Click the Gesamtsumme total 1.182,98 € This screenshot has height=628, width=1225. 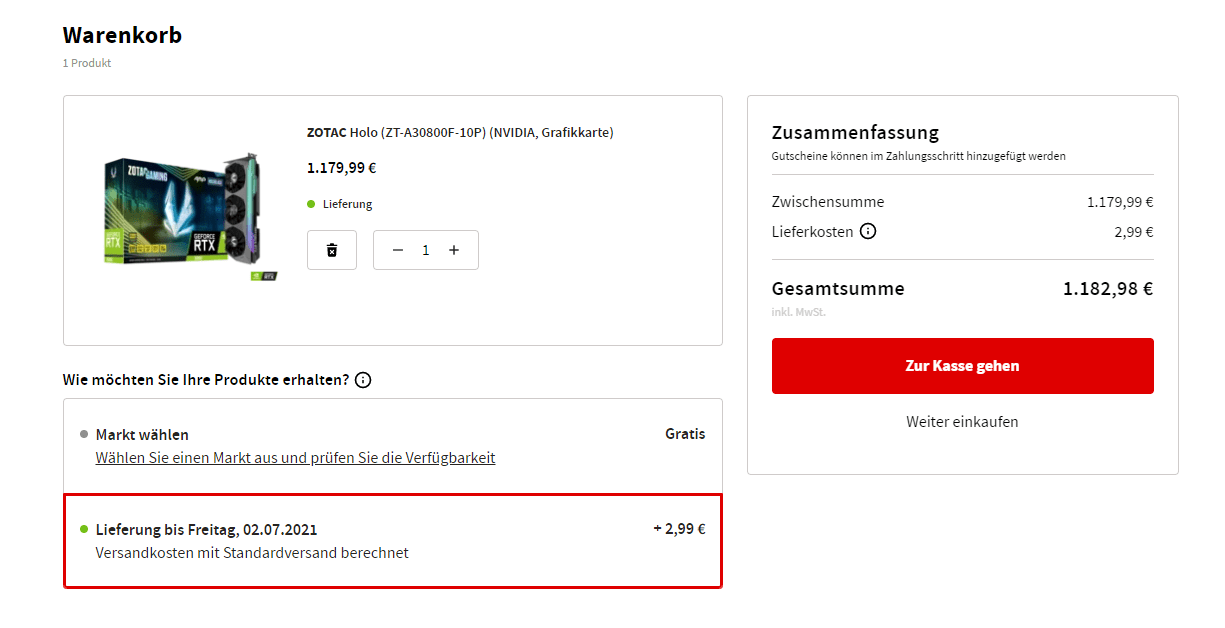[x=1107, y=289]
